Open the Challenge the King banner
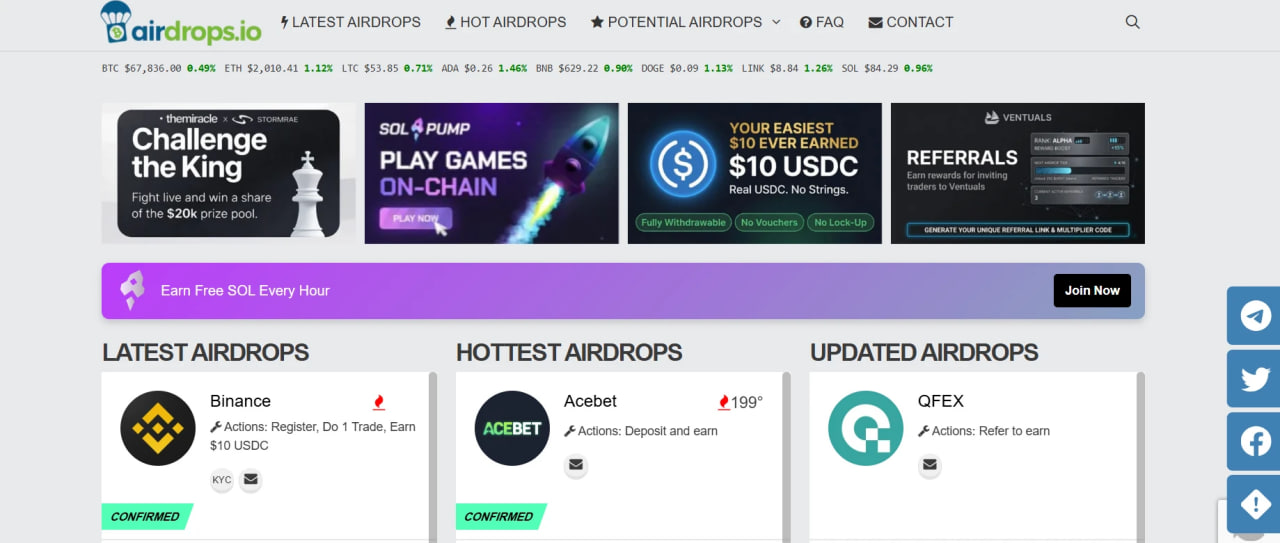This screenshot has height=543, width=1280. [x=228, y=173]
